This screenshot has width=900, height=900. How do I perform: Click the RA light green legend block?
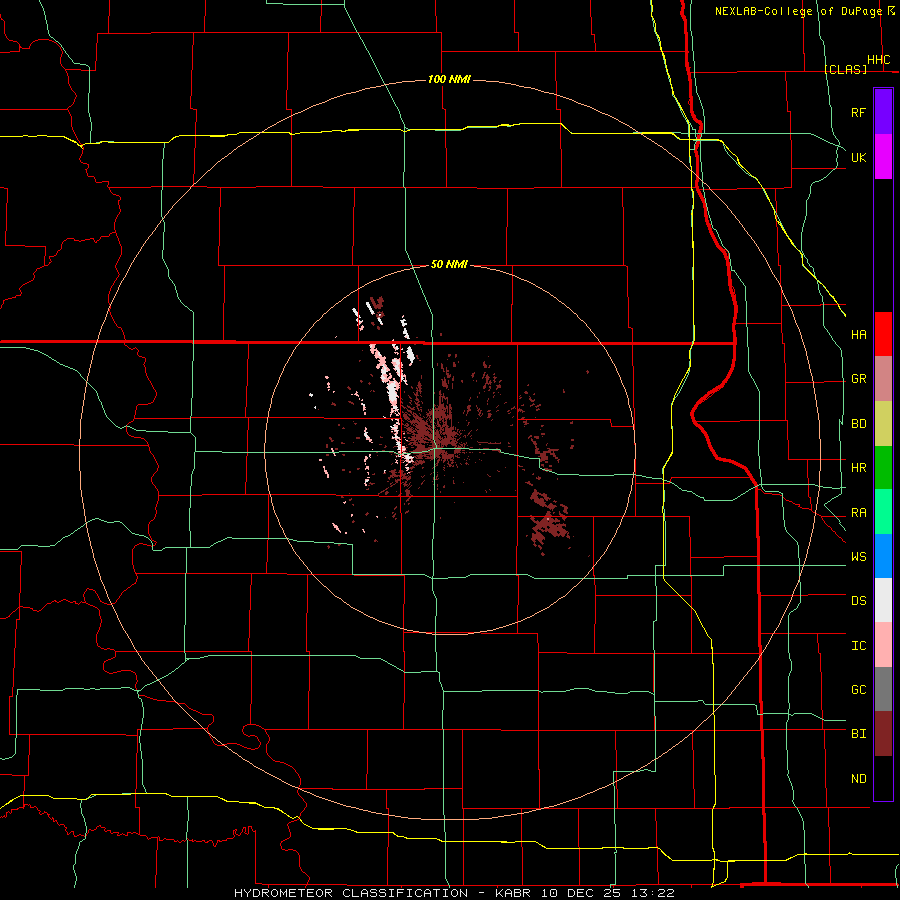coord(883,512)
